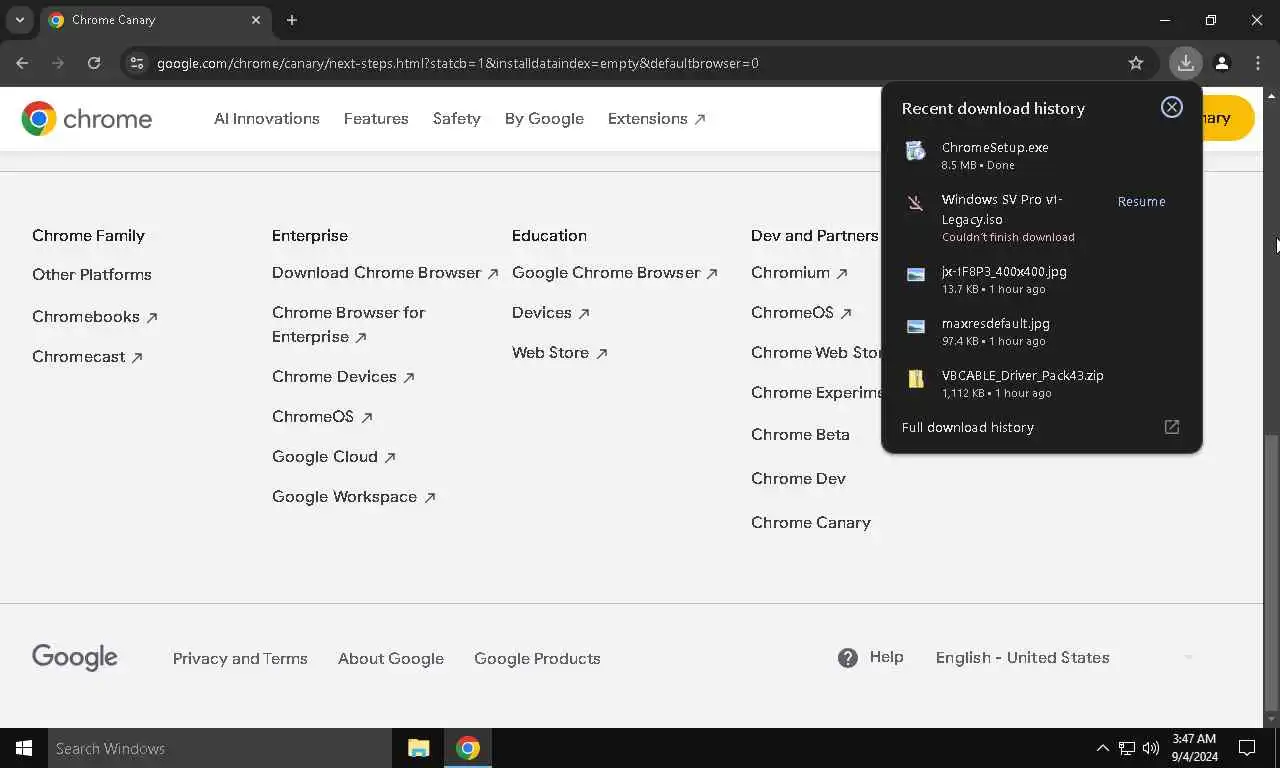This screenshot has width=1280, height=768.
Task: Show hidden tray icons chevron
Action: (1103, 748)
